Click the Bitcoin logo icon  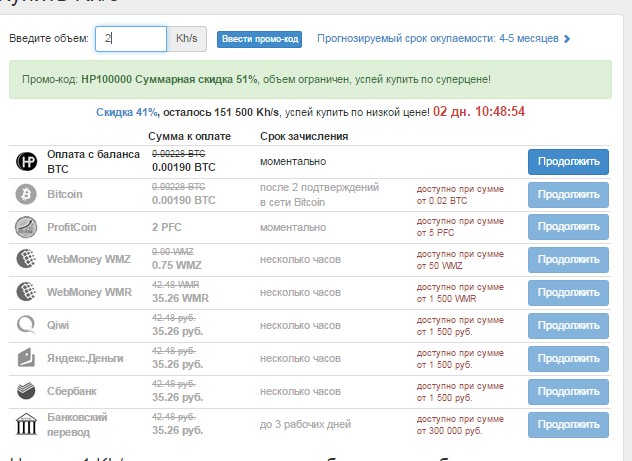pos(26,195)
